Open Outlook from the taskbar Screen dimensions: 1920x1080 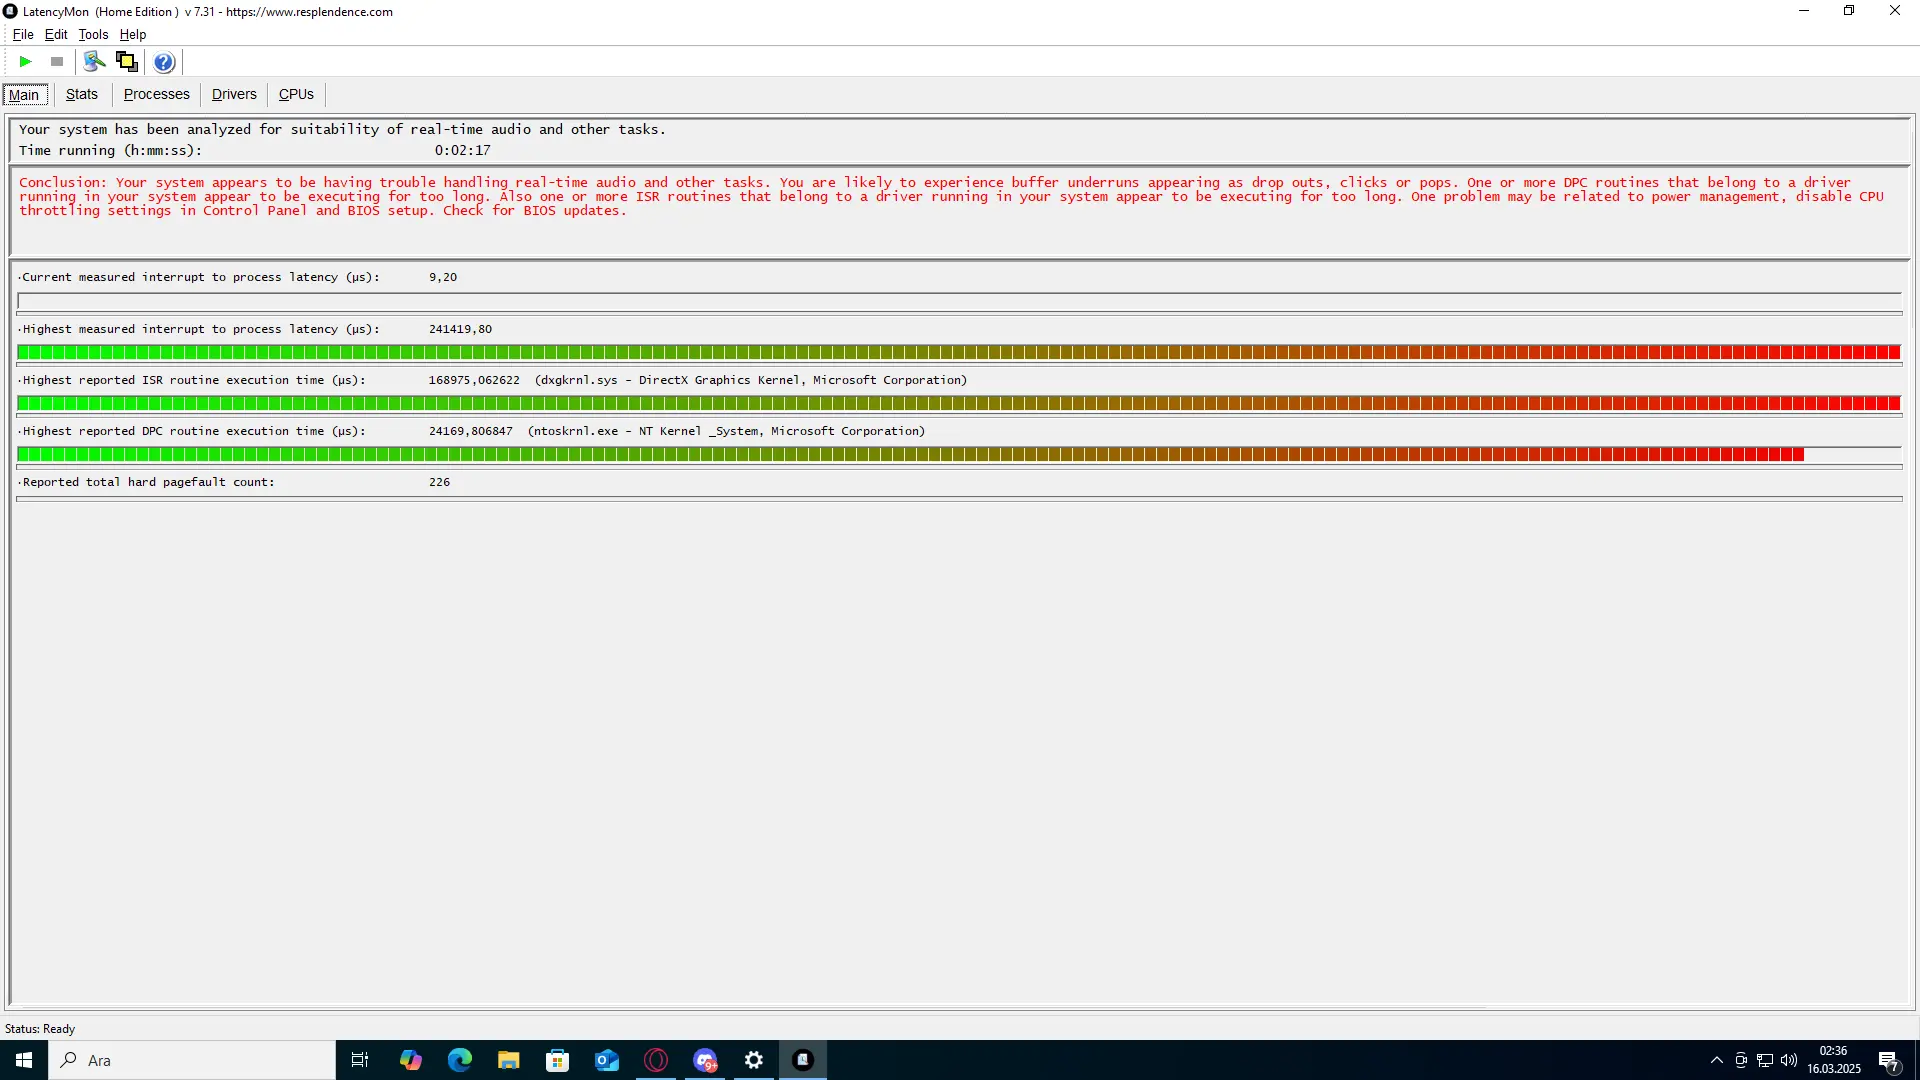[x=607, y=1060]
